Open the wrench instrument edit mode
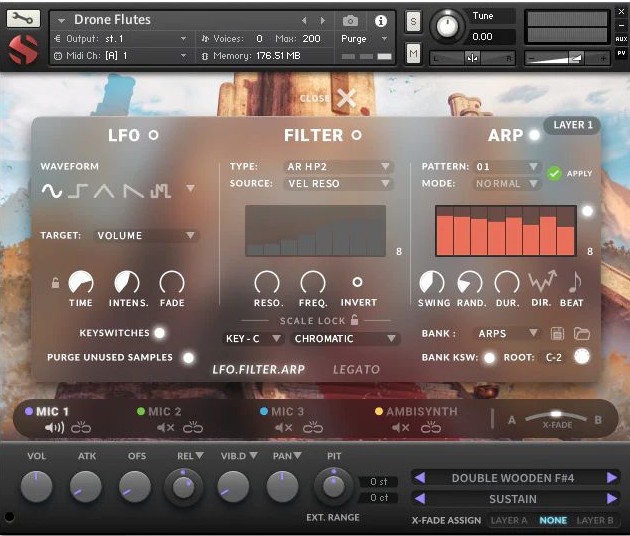This screenshot has width=630, height=536. (23, 18)
